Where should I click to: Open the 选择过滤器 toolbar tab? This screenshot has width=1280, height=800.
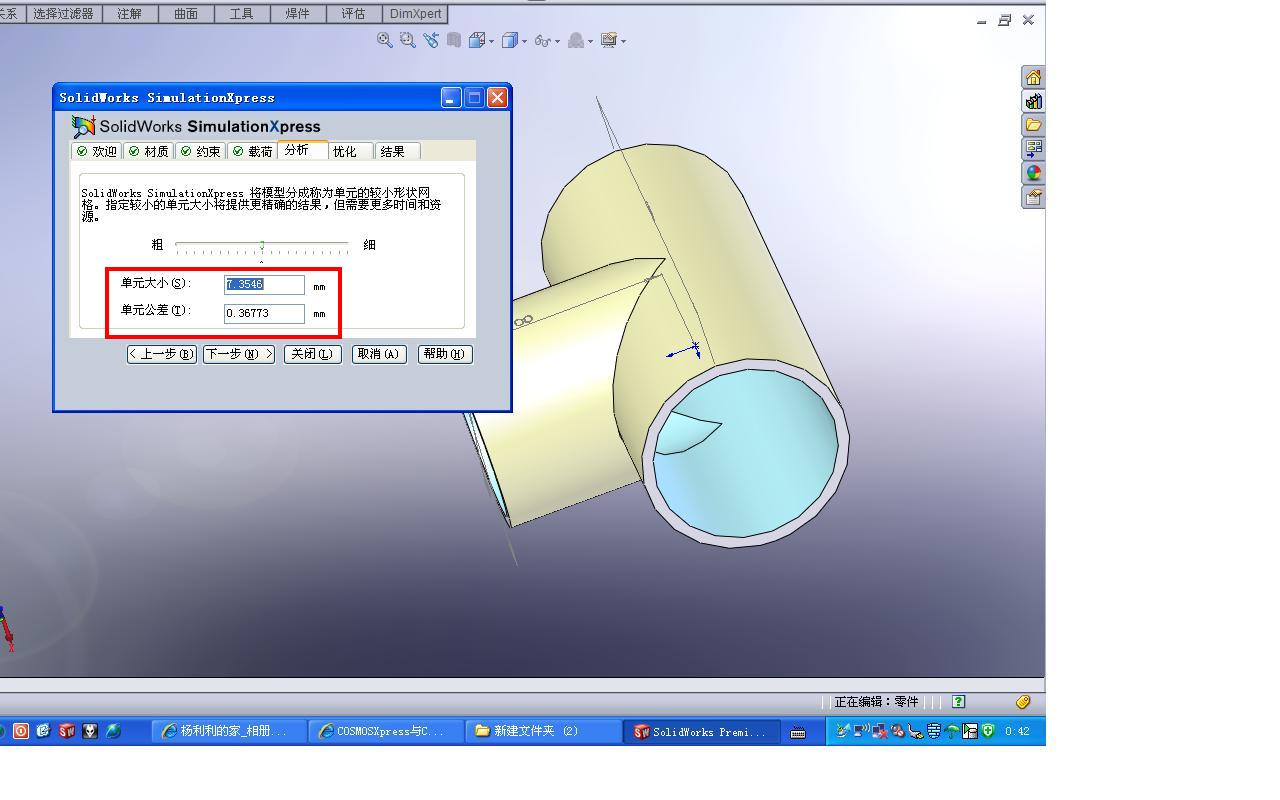64,14
